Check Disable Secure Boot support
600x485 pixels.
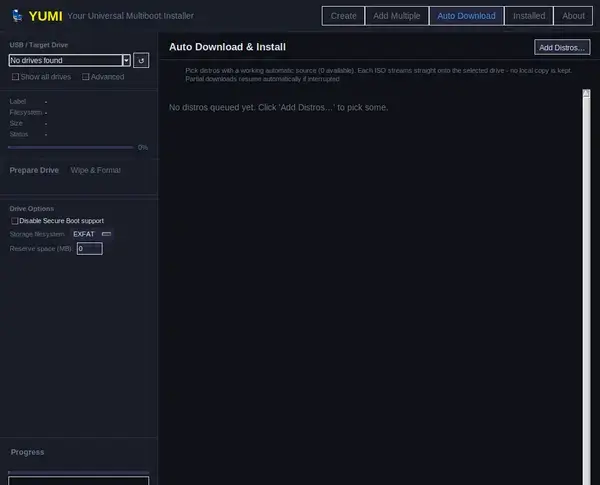(x=14, y=221)
